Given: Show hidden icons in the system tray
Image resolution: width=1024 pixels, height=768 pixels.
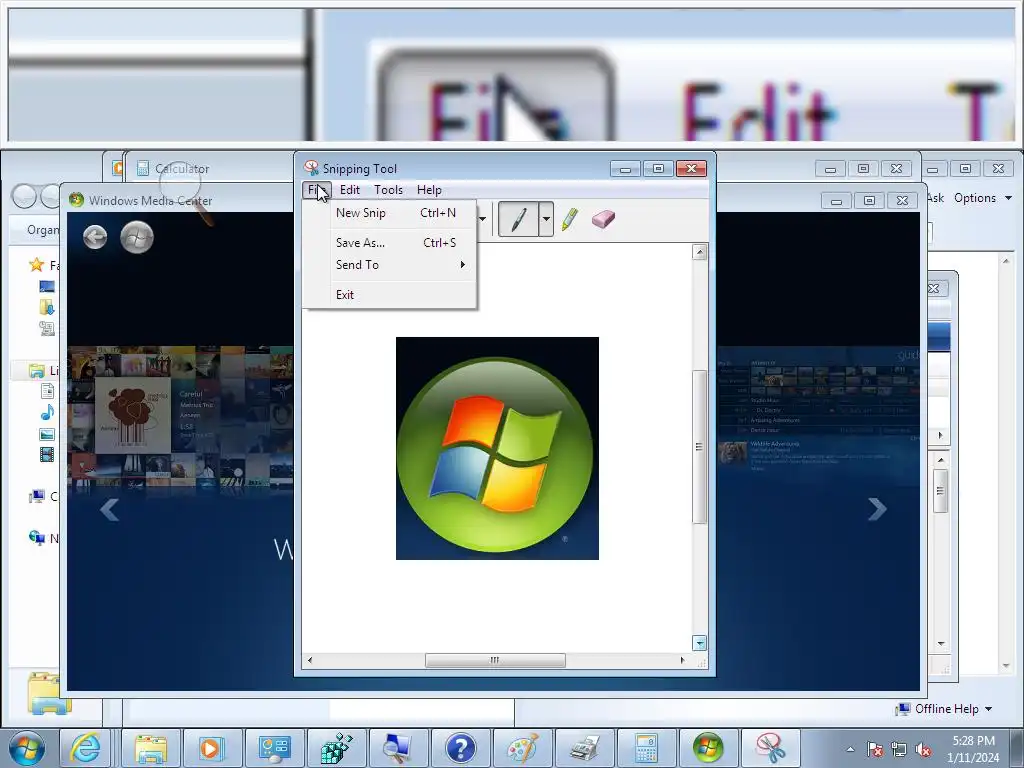Looking at the screenshot, I should (850, 749).
